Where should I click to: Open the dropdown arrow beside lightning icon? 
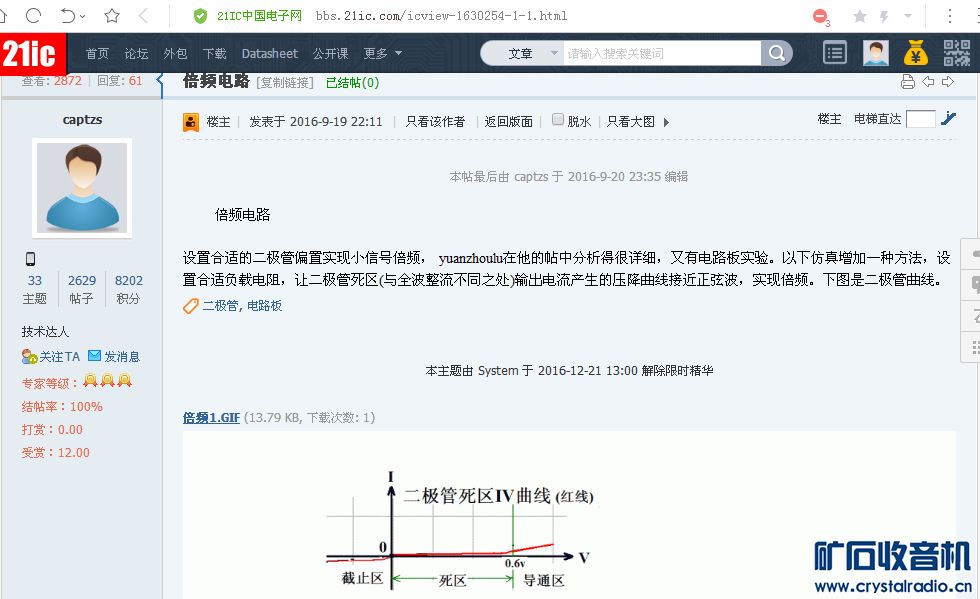click(x=908, y=16)
